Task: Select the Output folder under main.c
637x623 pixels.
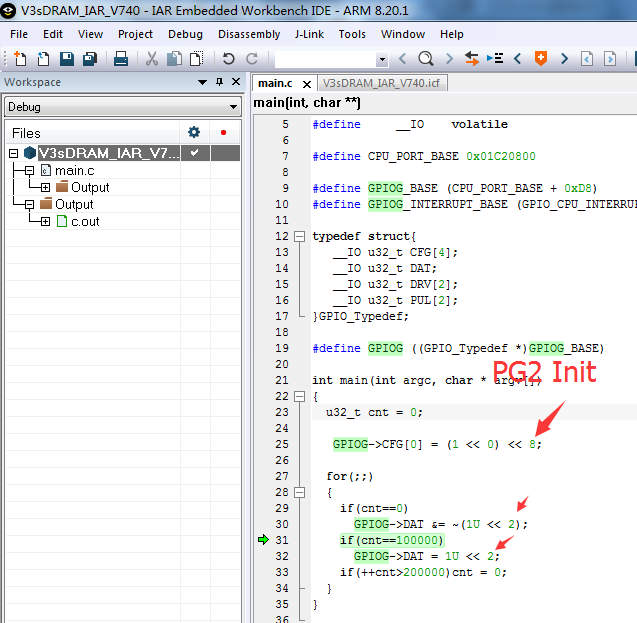Action: coord(90,187)
